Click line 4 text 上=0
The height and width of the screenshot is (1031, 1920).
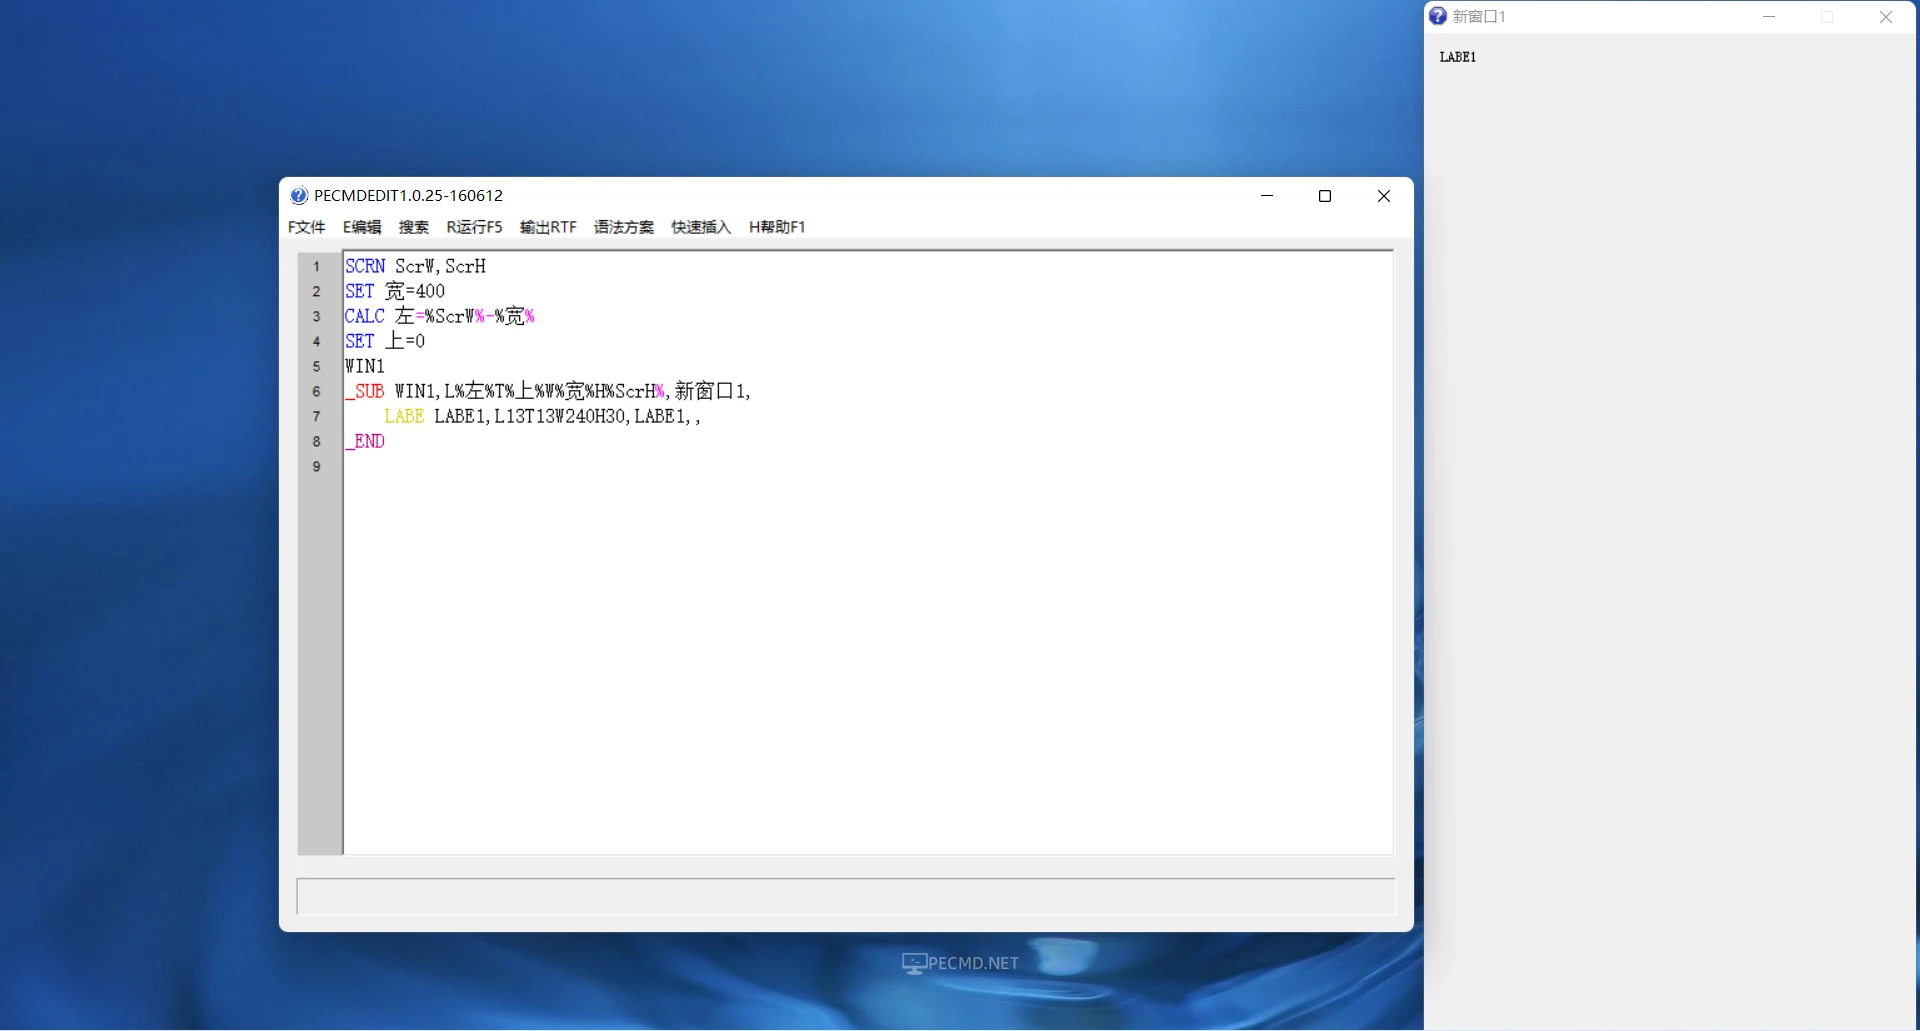click(405, 341)
